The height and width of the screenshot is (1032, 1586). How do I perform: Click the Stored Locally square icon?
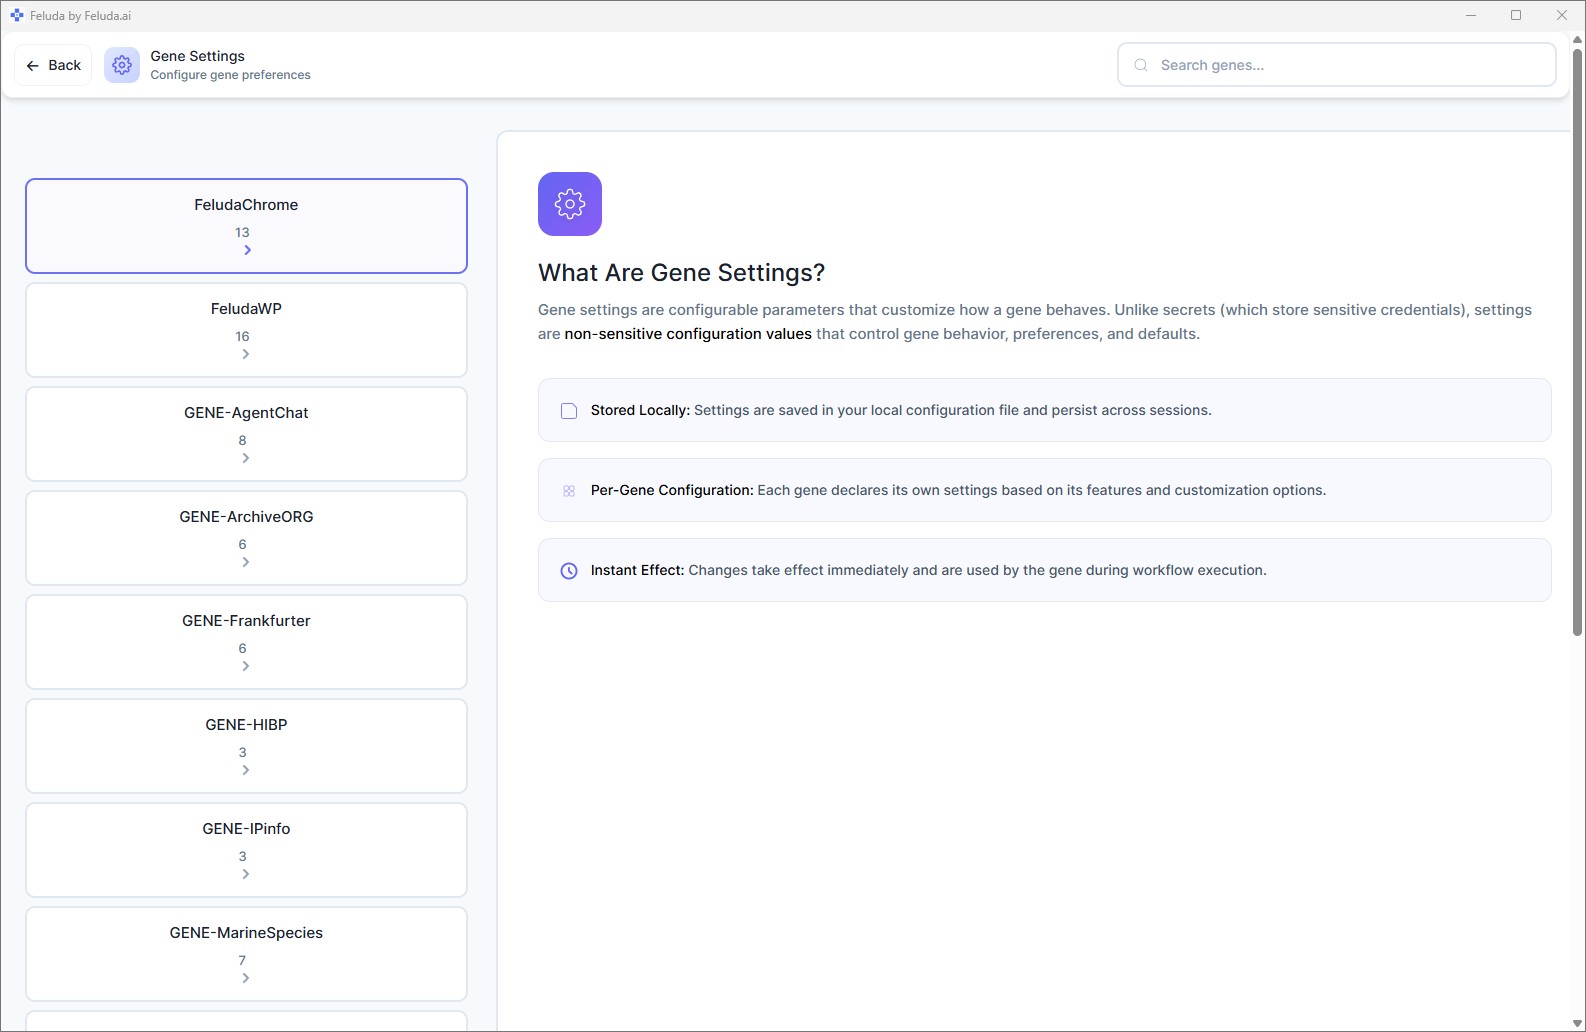(x=569, y=411)
